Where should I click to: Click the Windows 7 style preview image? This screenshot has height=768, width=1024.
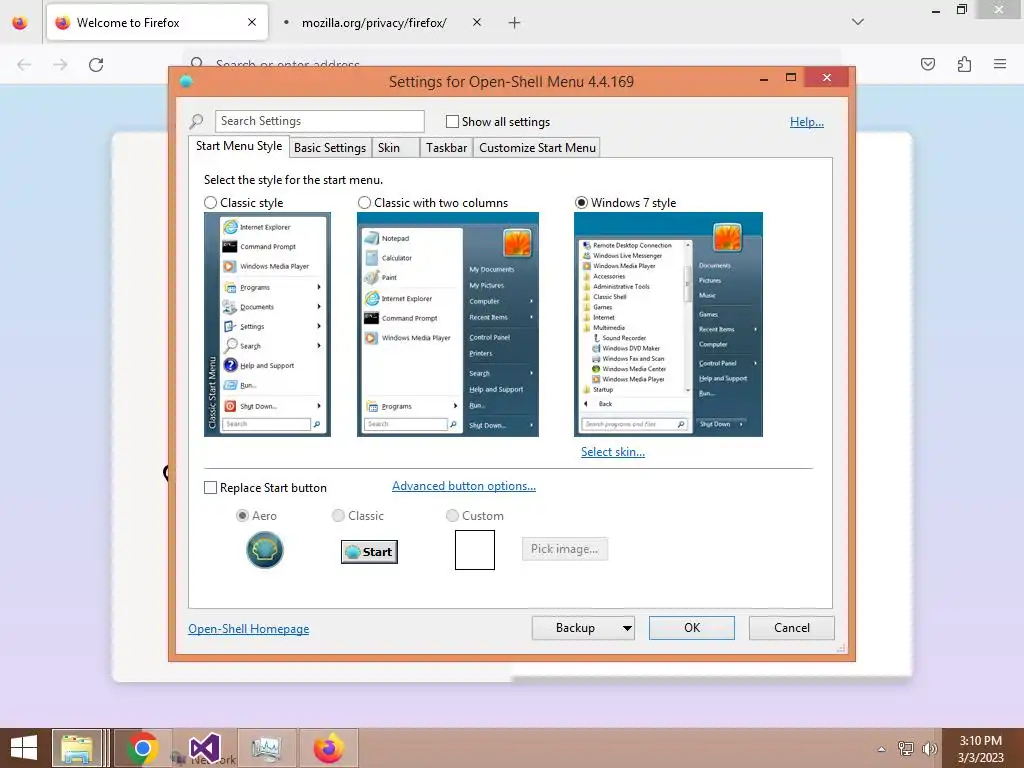[668, 325]
